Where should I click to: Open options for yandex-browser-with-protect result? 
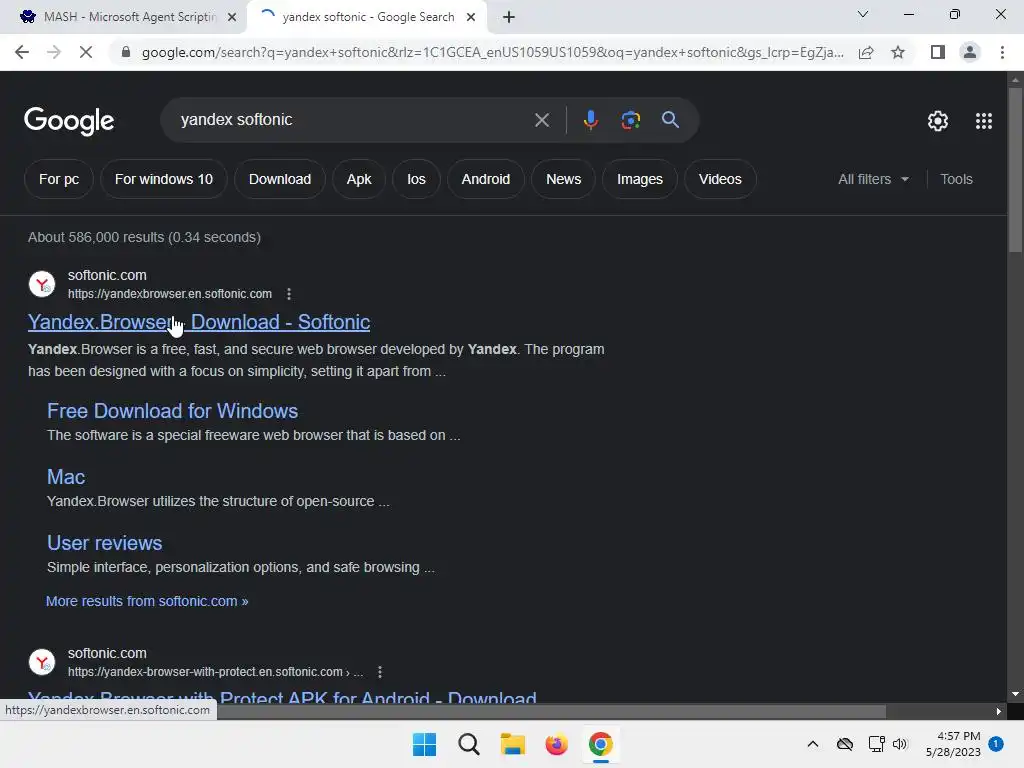coord(379,671)
